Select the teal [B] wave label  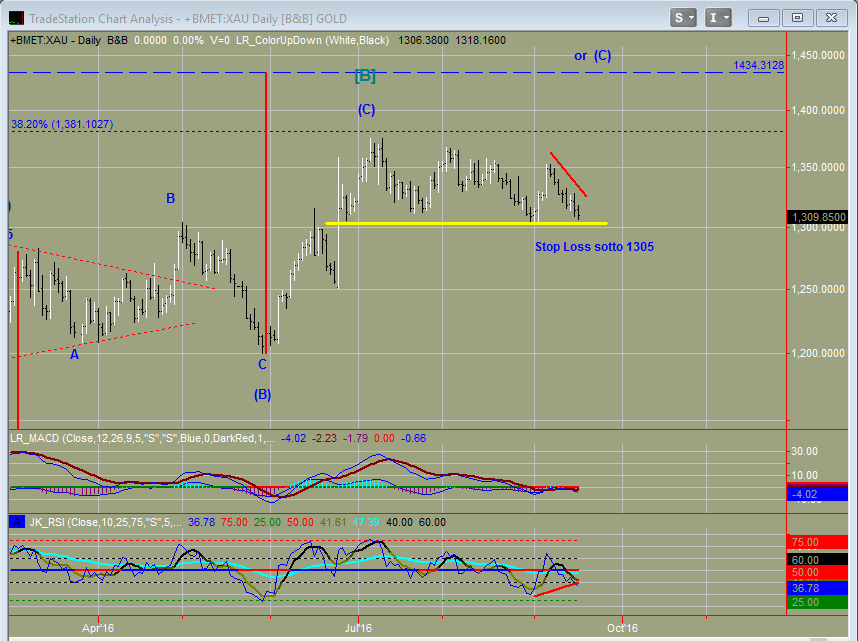[365, 76]
